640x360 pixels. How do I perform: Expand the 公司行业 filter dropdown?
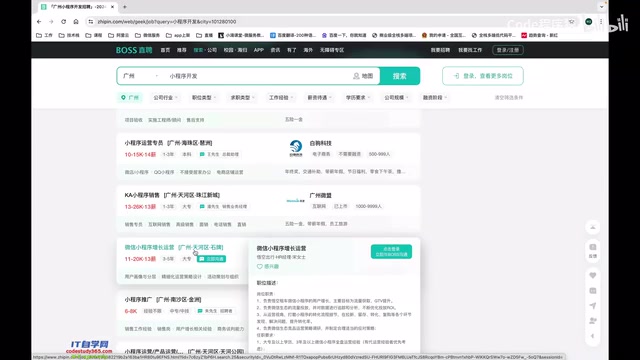click(x=165, y=98)
